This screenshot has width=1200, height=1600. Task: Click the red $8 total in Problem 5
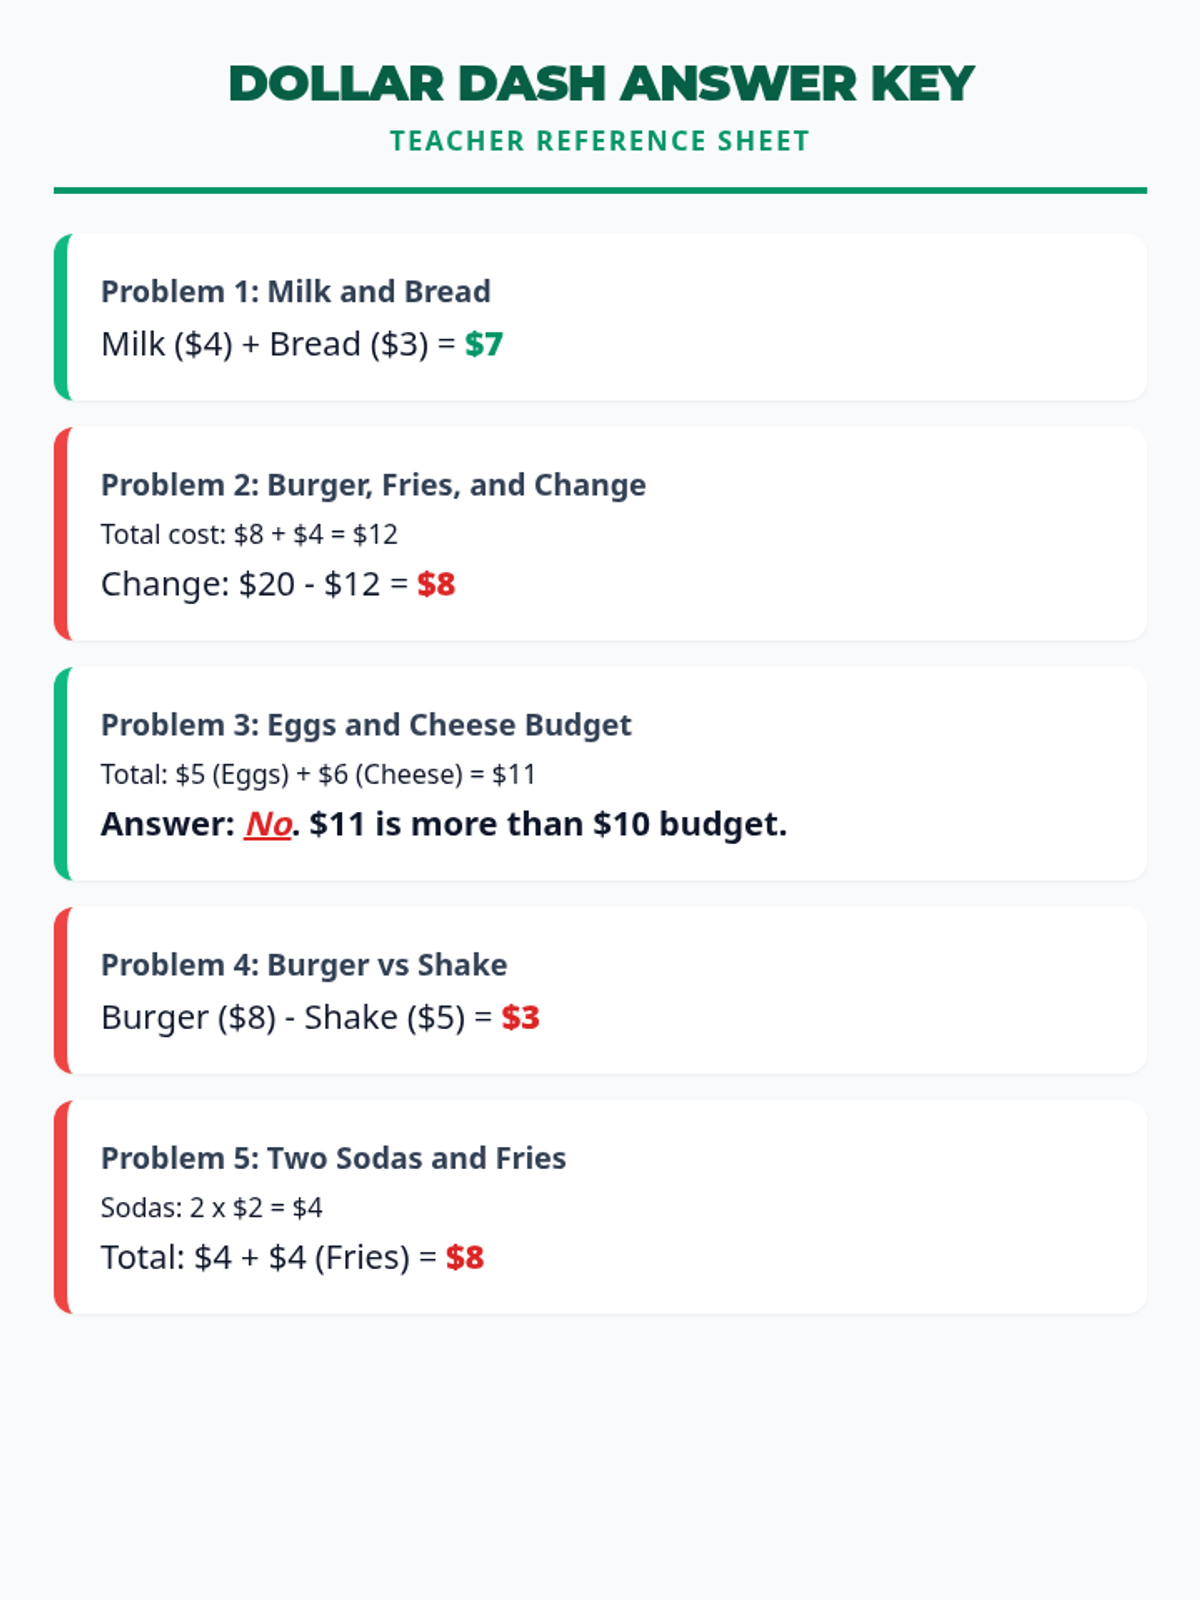click(465, 1257)
